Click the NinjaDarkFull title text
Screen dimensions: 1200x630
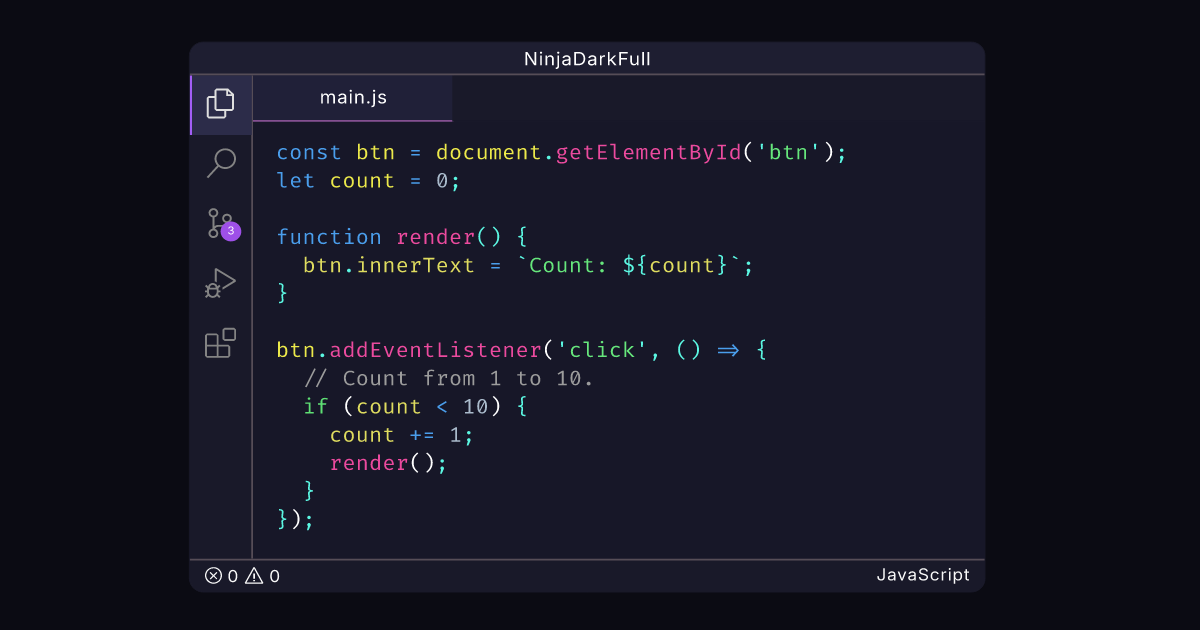(588, 59)
